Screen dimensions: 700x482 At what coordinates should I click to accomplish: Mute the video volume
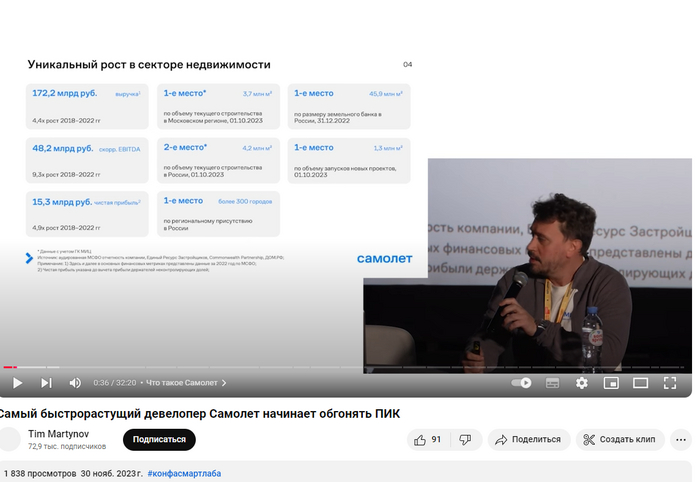pyautogui.click(x=75, y=383)
